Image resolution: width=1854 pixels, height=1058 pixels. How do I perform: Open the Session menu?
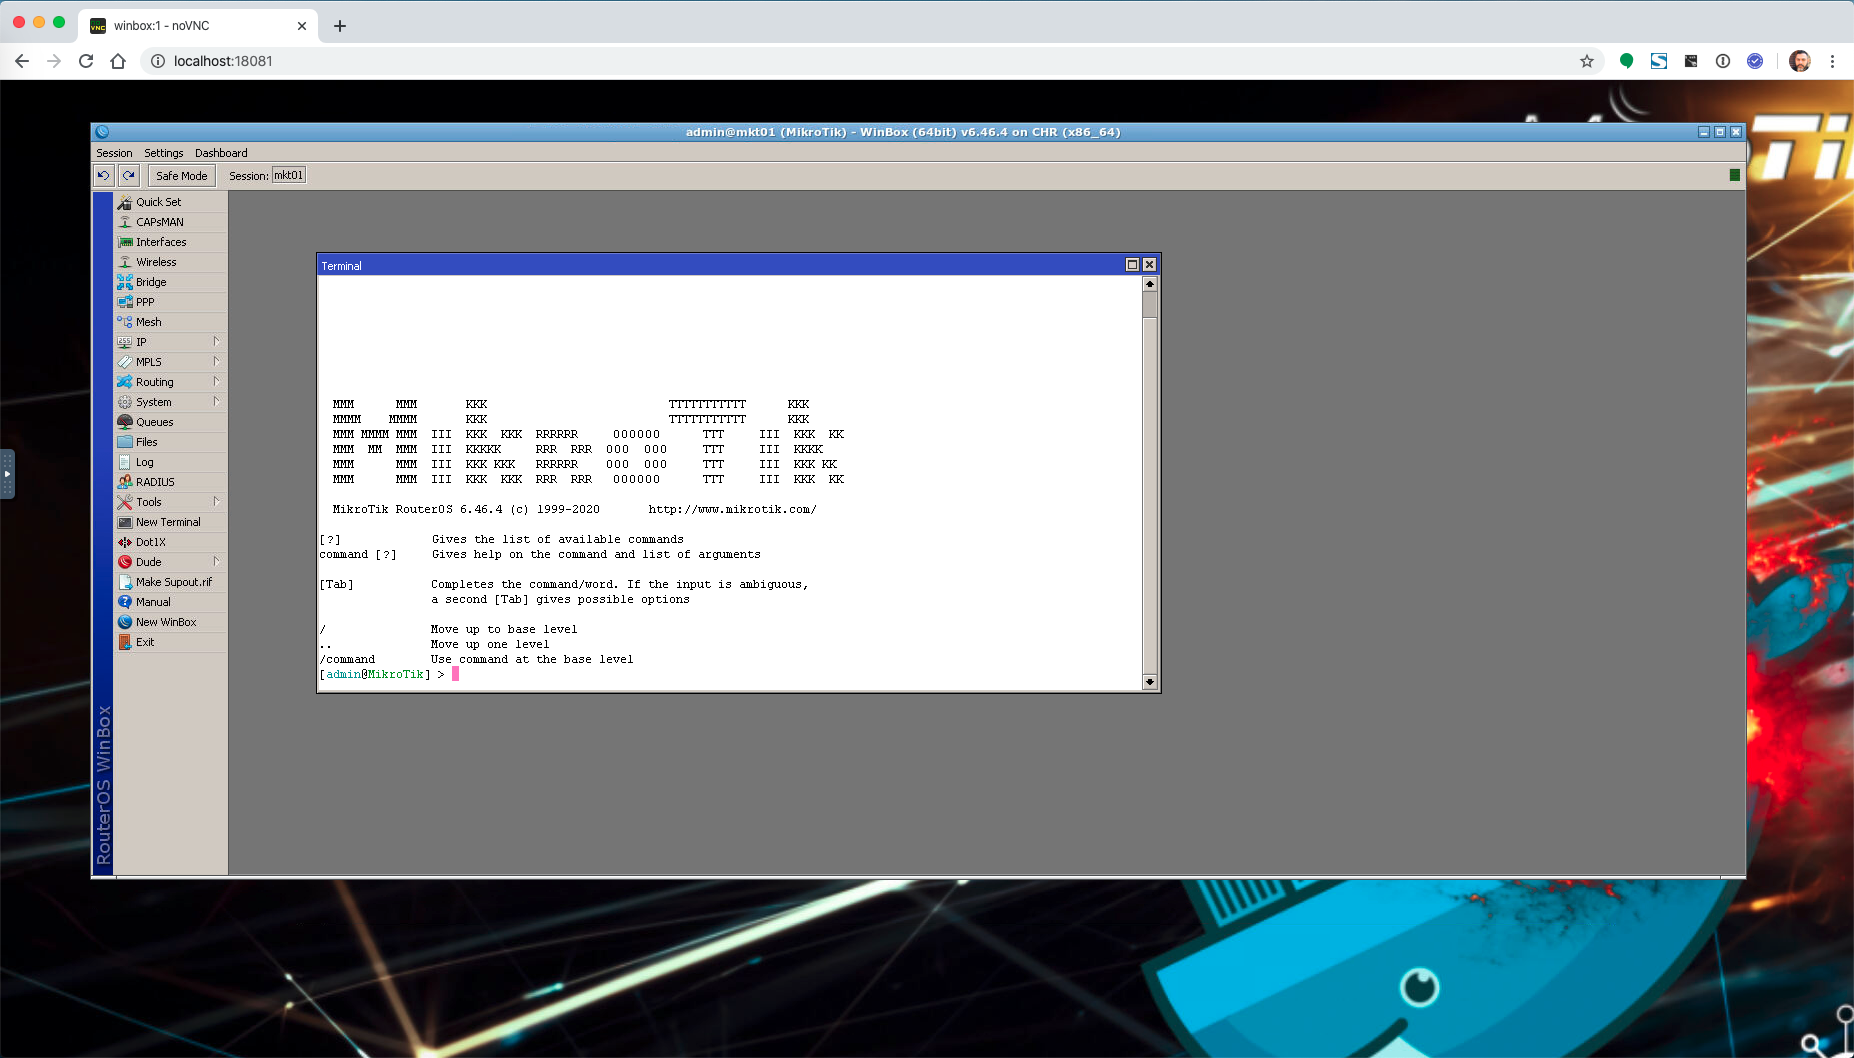pos(114,153)
